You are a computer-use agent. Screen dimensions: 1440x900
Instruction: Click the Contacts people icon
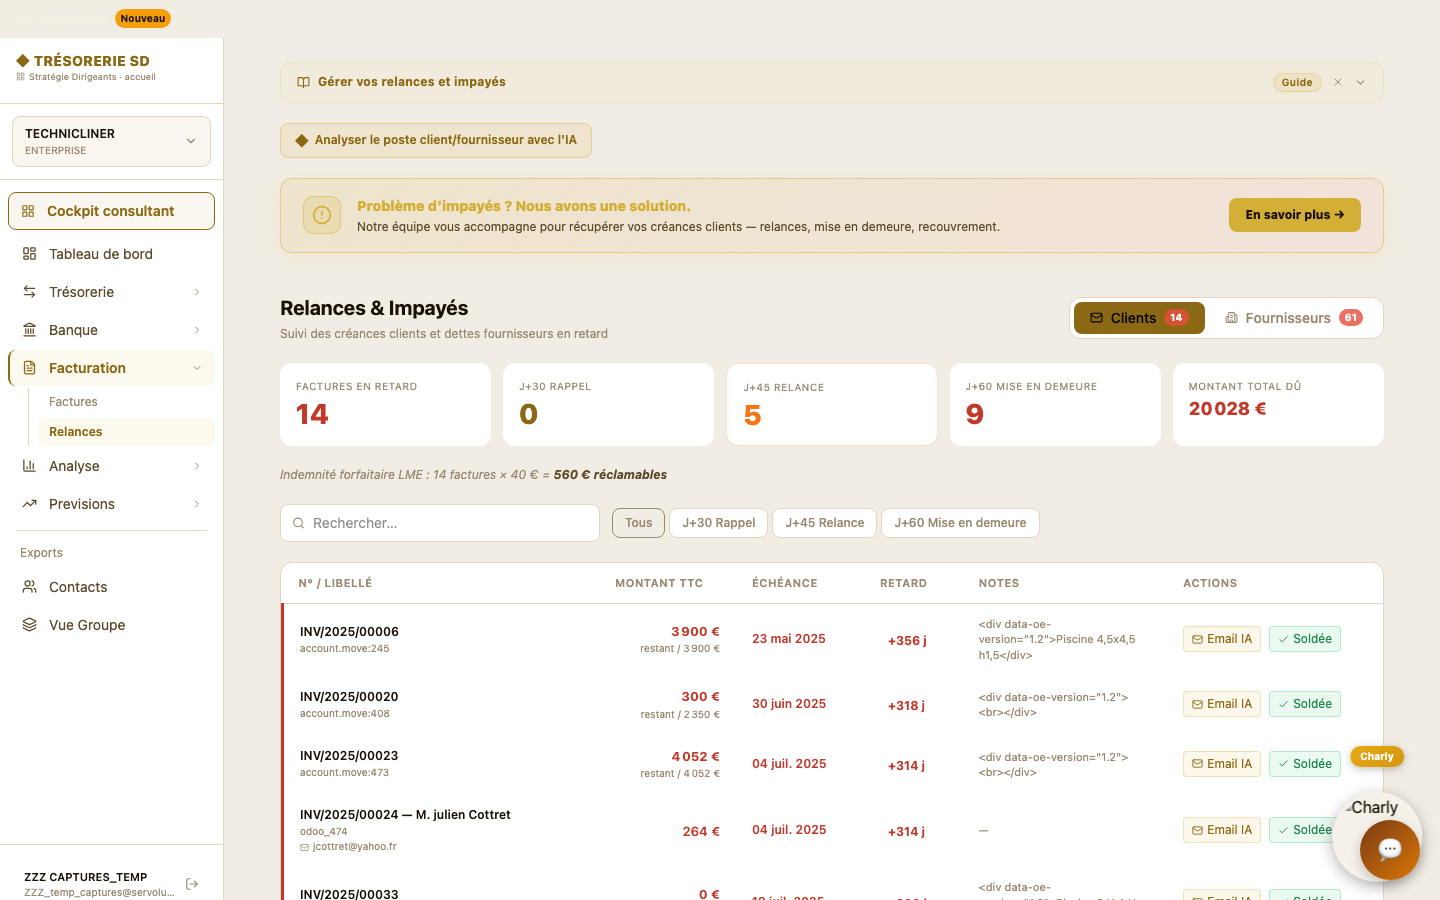pyautogui.click(x=30, y=587)
